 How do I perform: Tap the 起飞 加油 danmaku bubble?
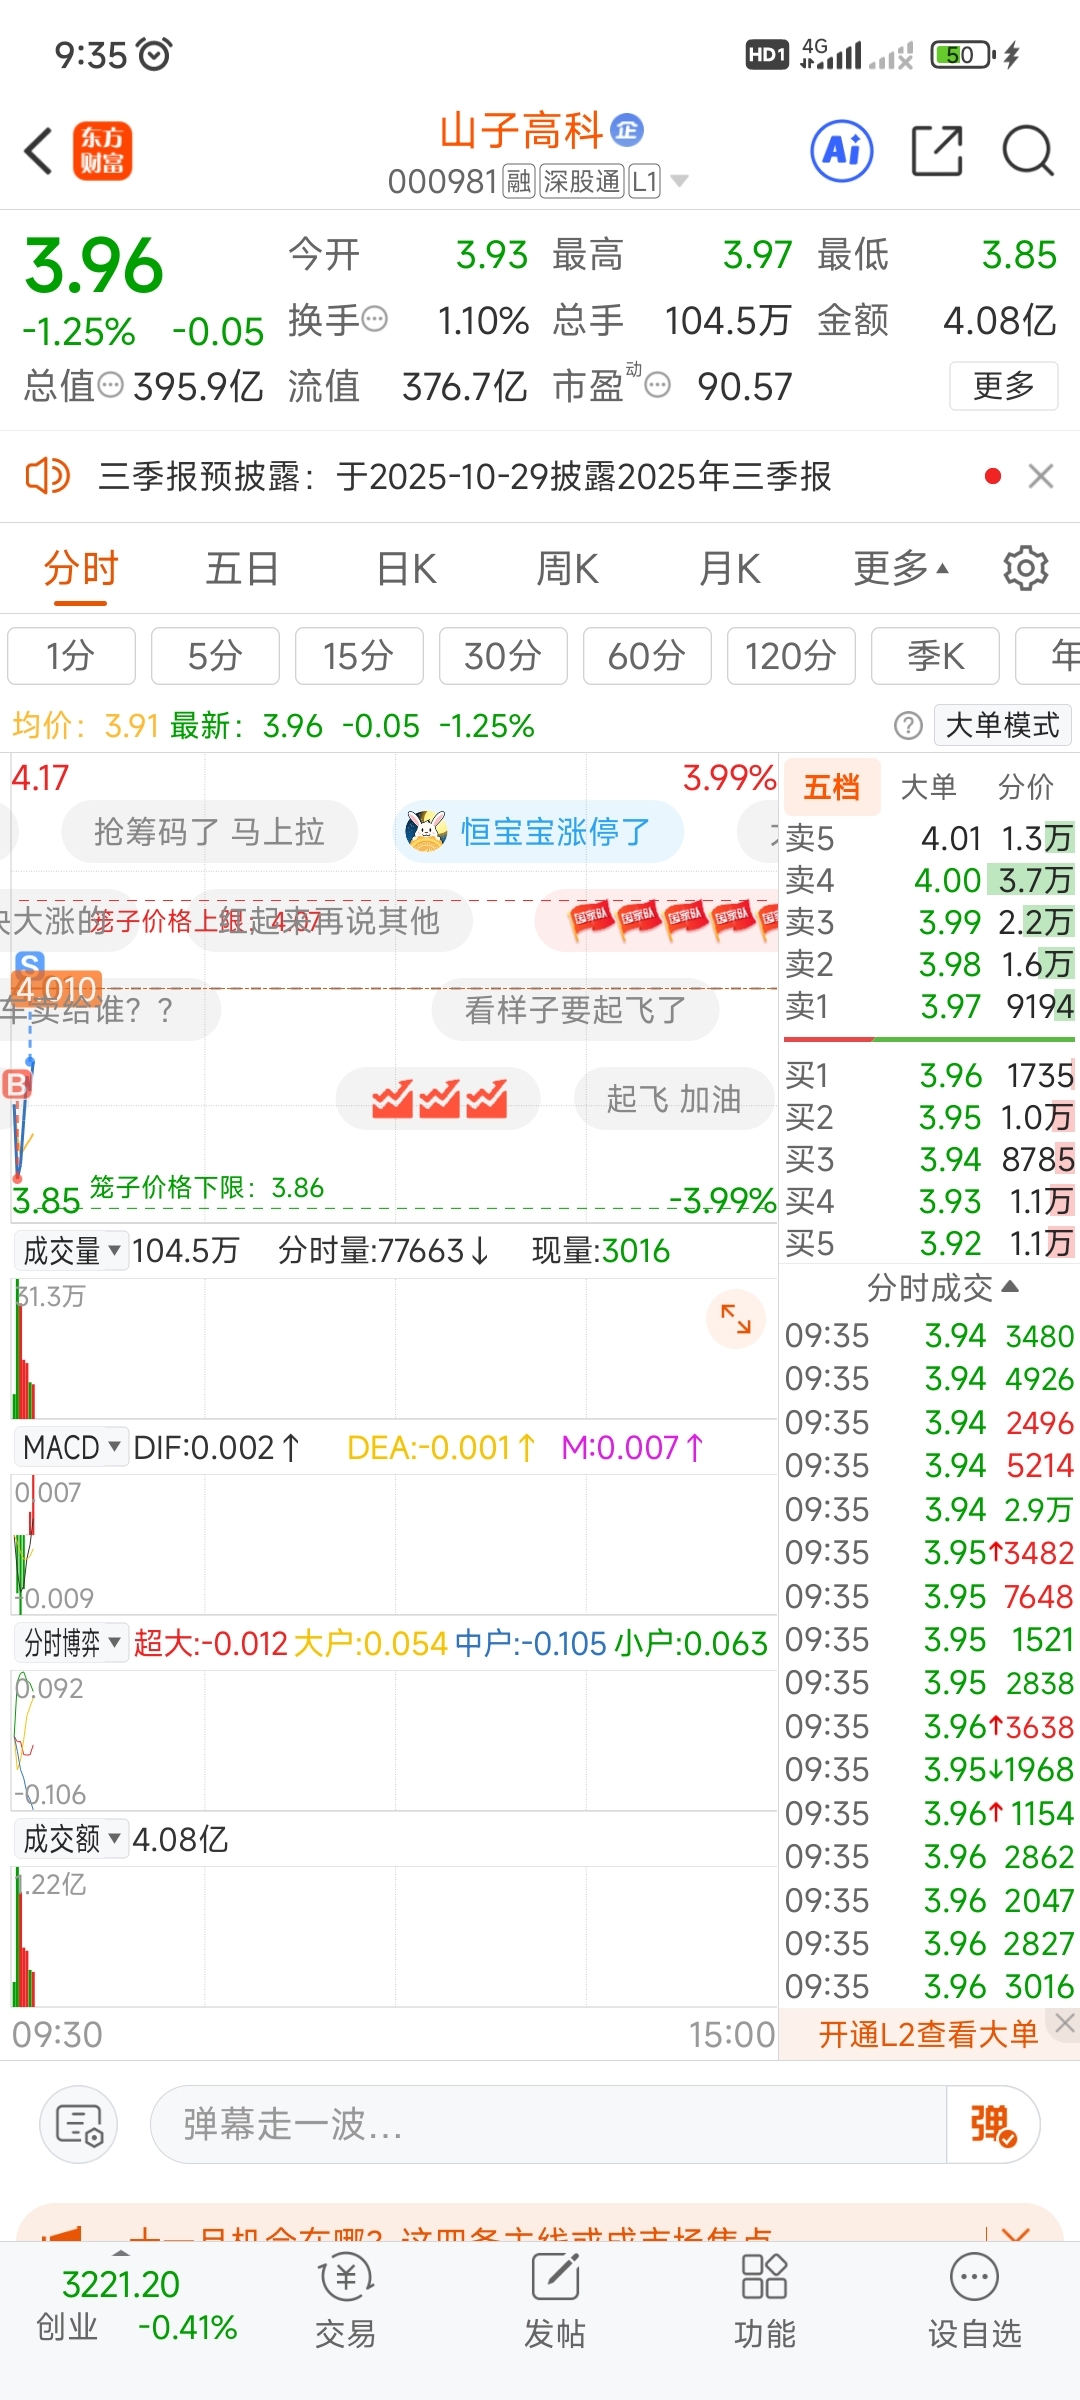click(x=674, y=1099)
